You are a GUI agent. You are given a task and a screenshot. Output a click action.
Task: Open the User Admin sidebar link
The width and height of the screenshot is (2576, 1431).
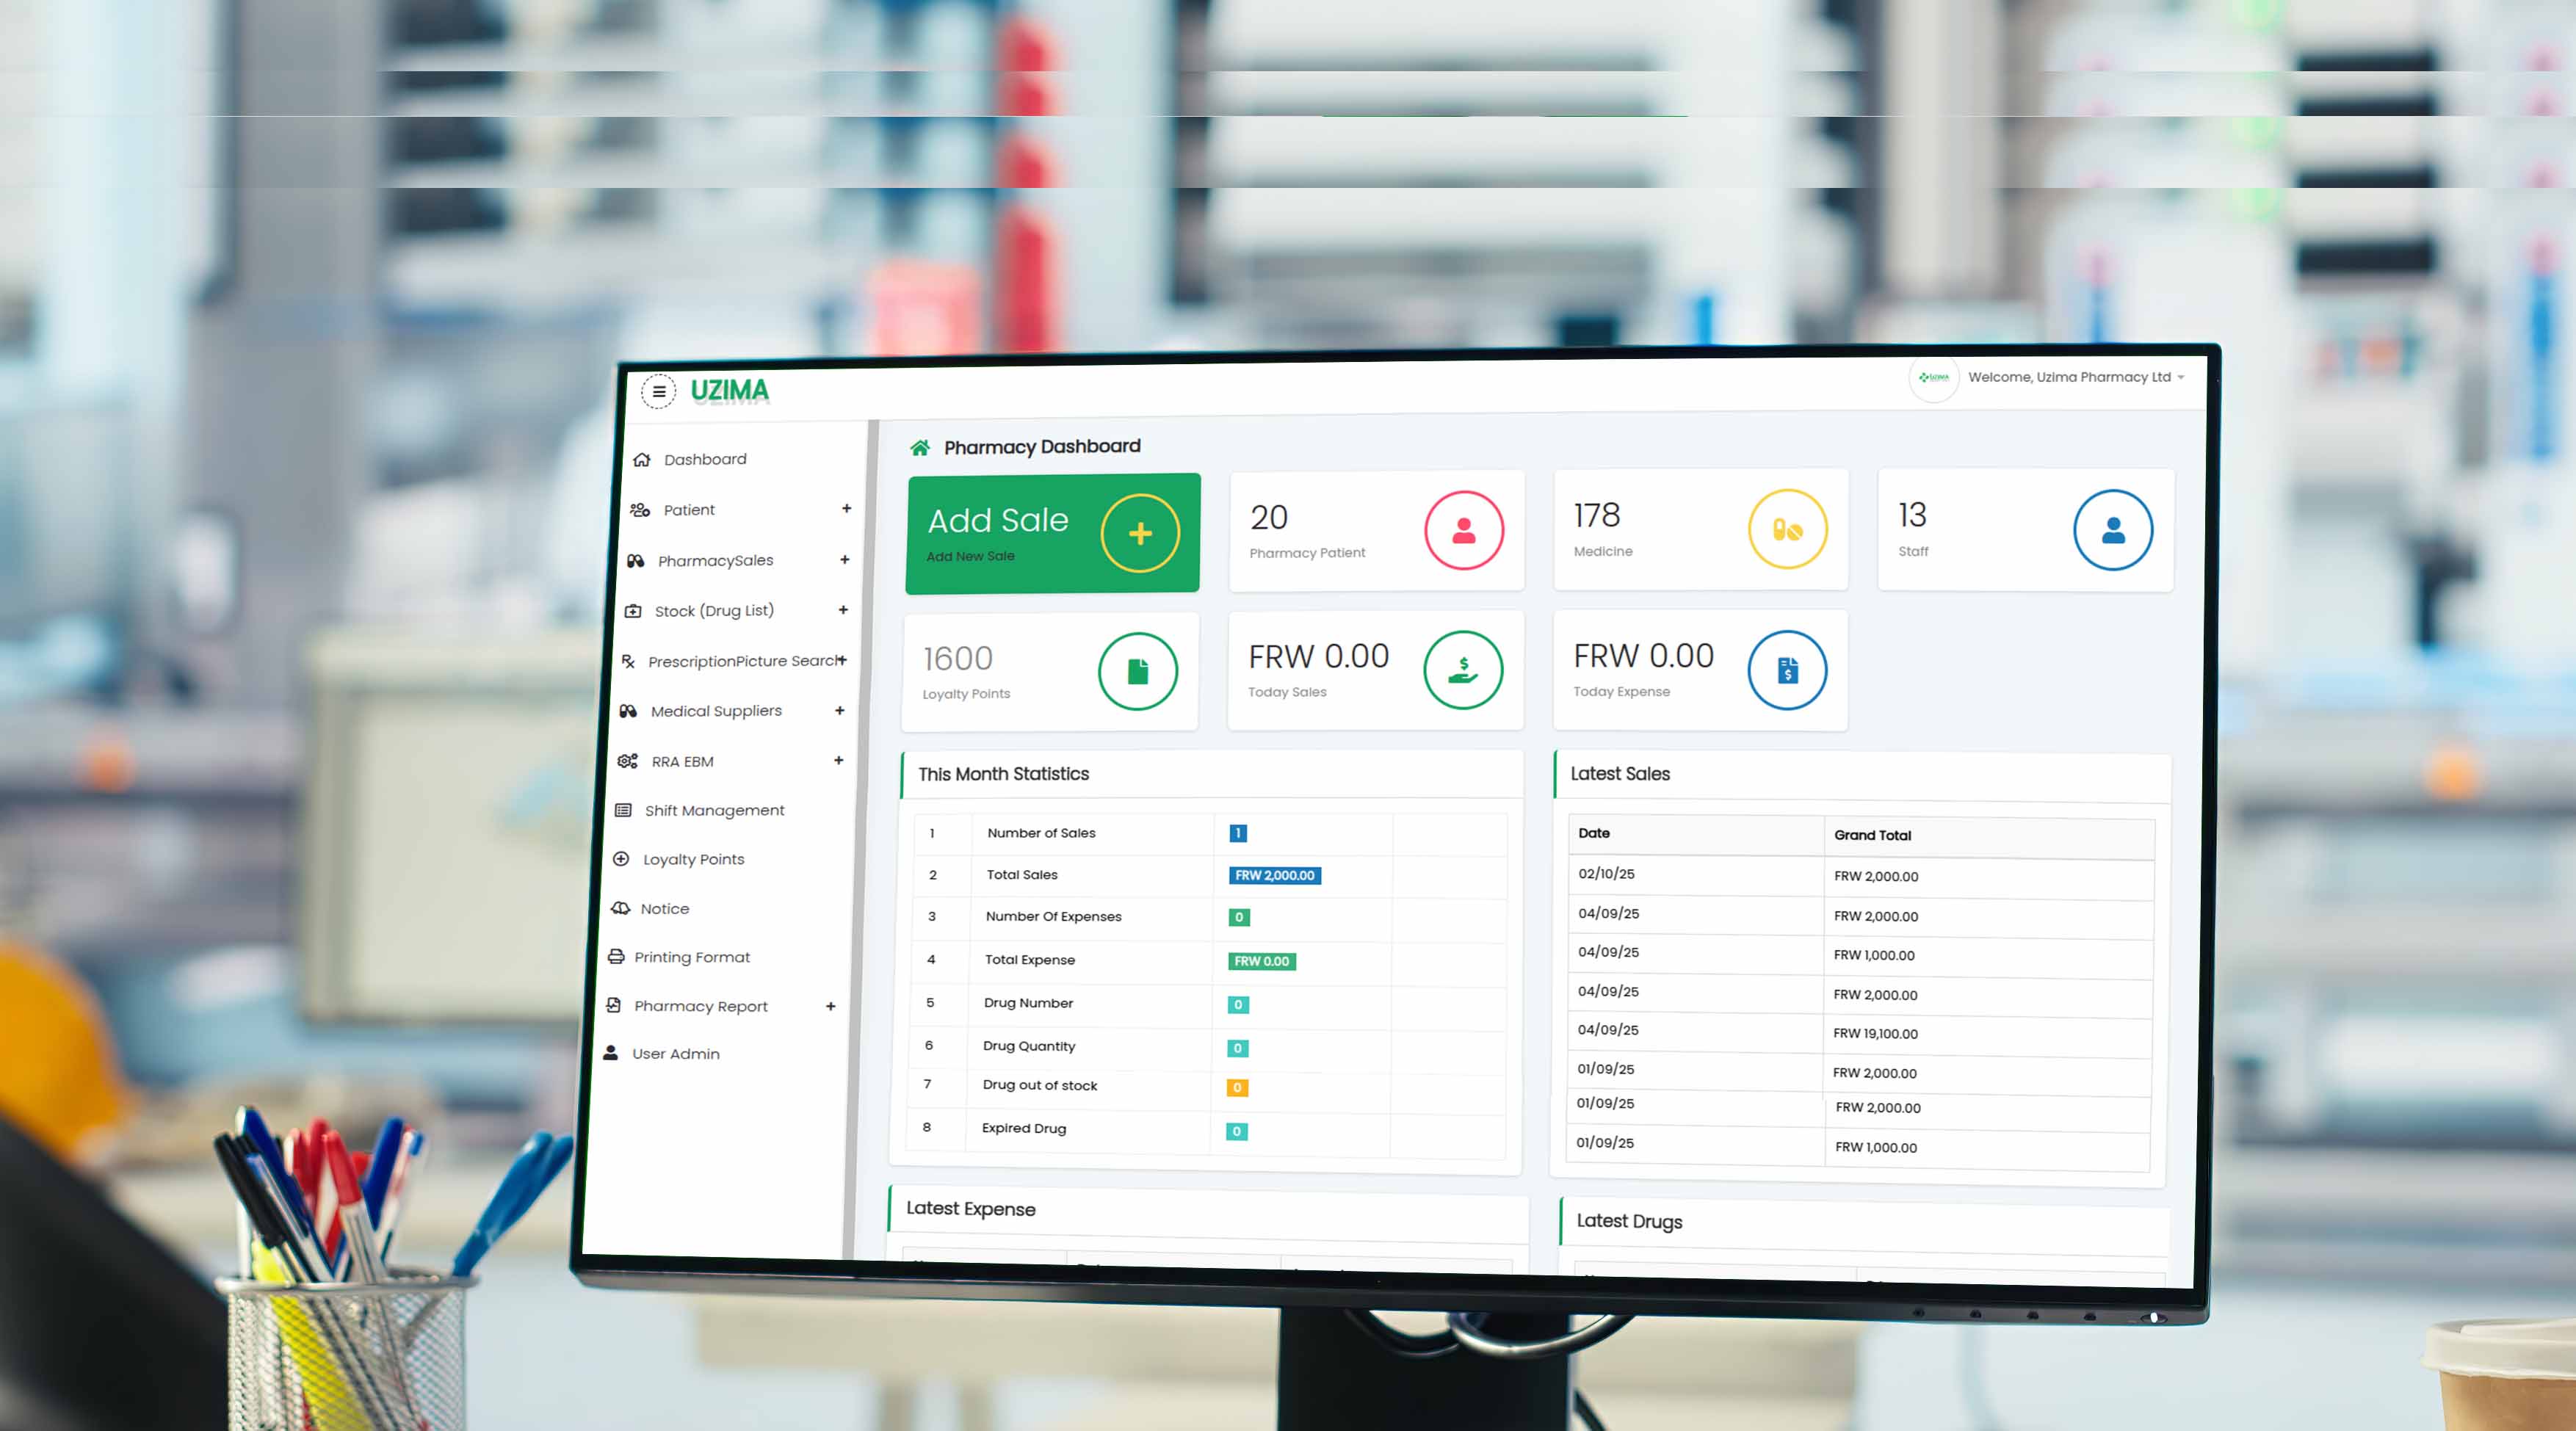675,1053
